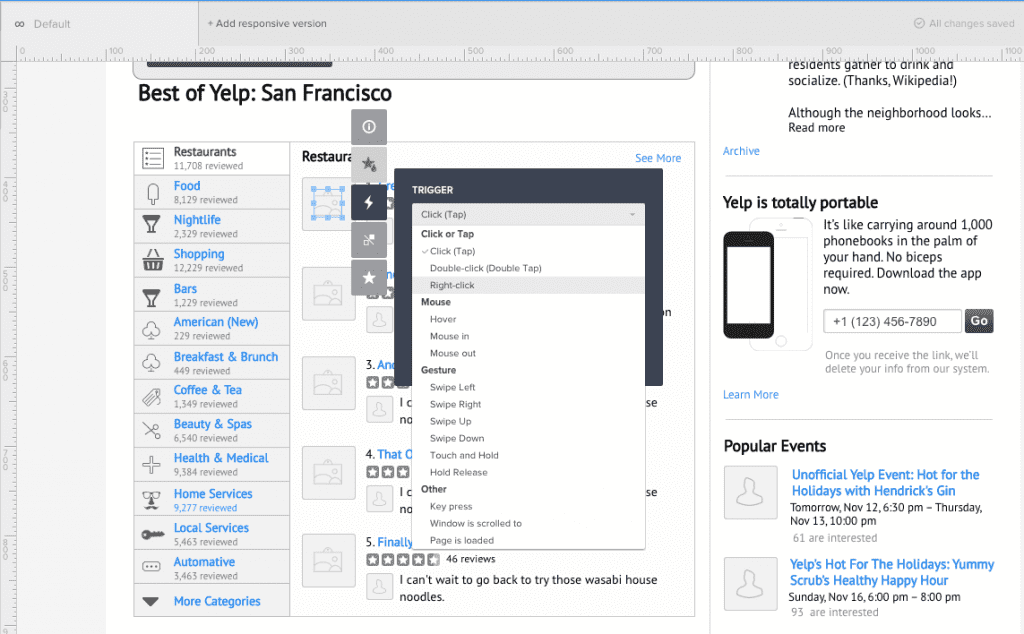Click the Home Services mustache icon

152,499
